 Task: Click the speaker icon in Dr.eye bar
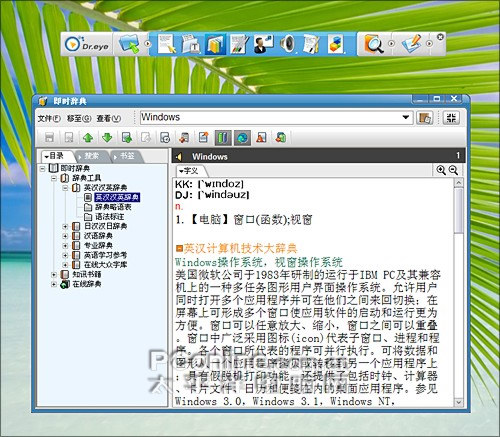[287, 44]
